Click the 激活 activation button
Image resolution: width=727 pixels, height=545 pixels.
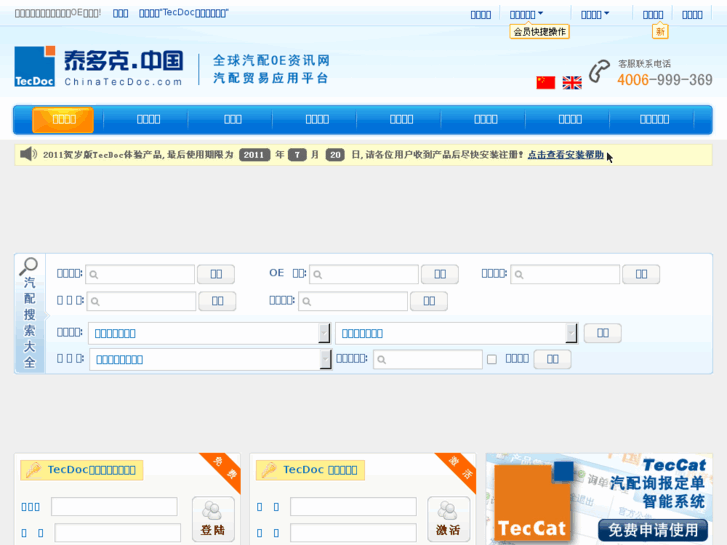[x=448, y=519]
